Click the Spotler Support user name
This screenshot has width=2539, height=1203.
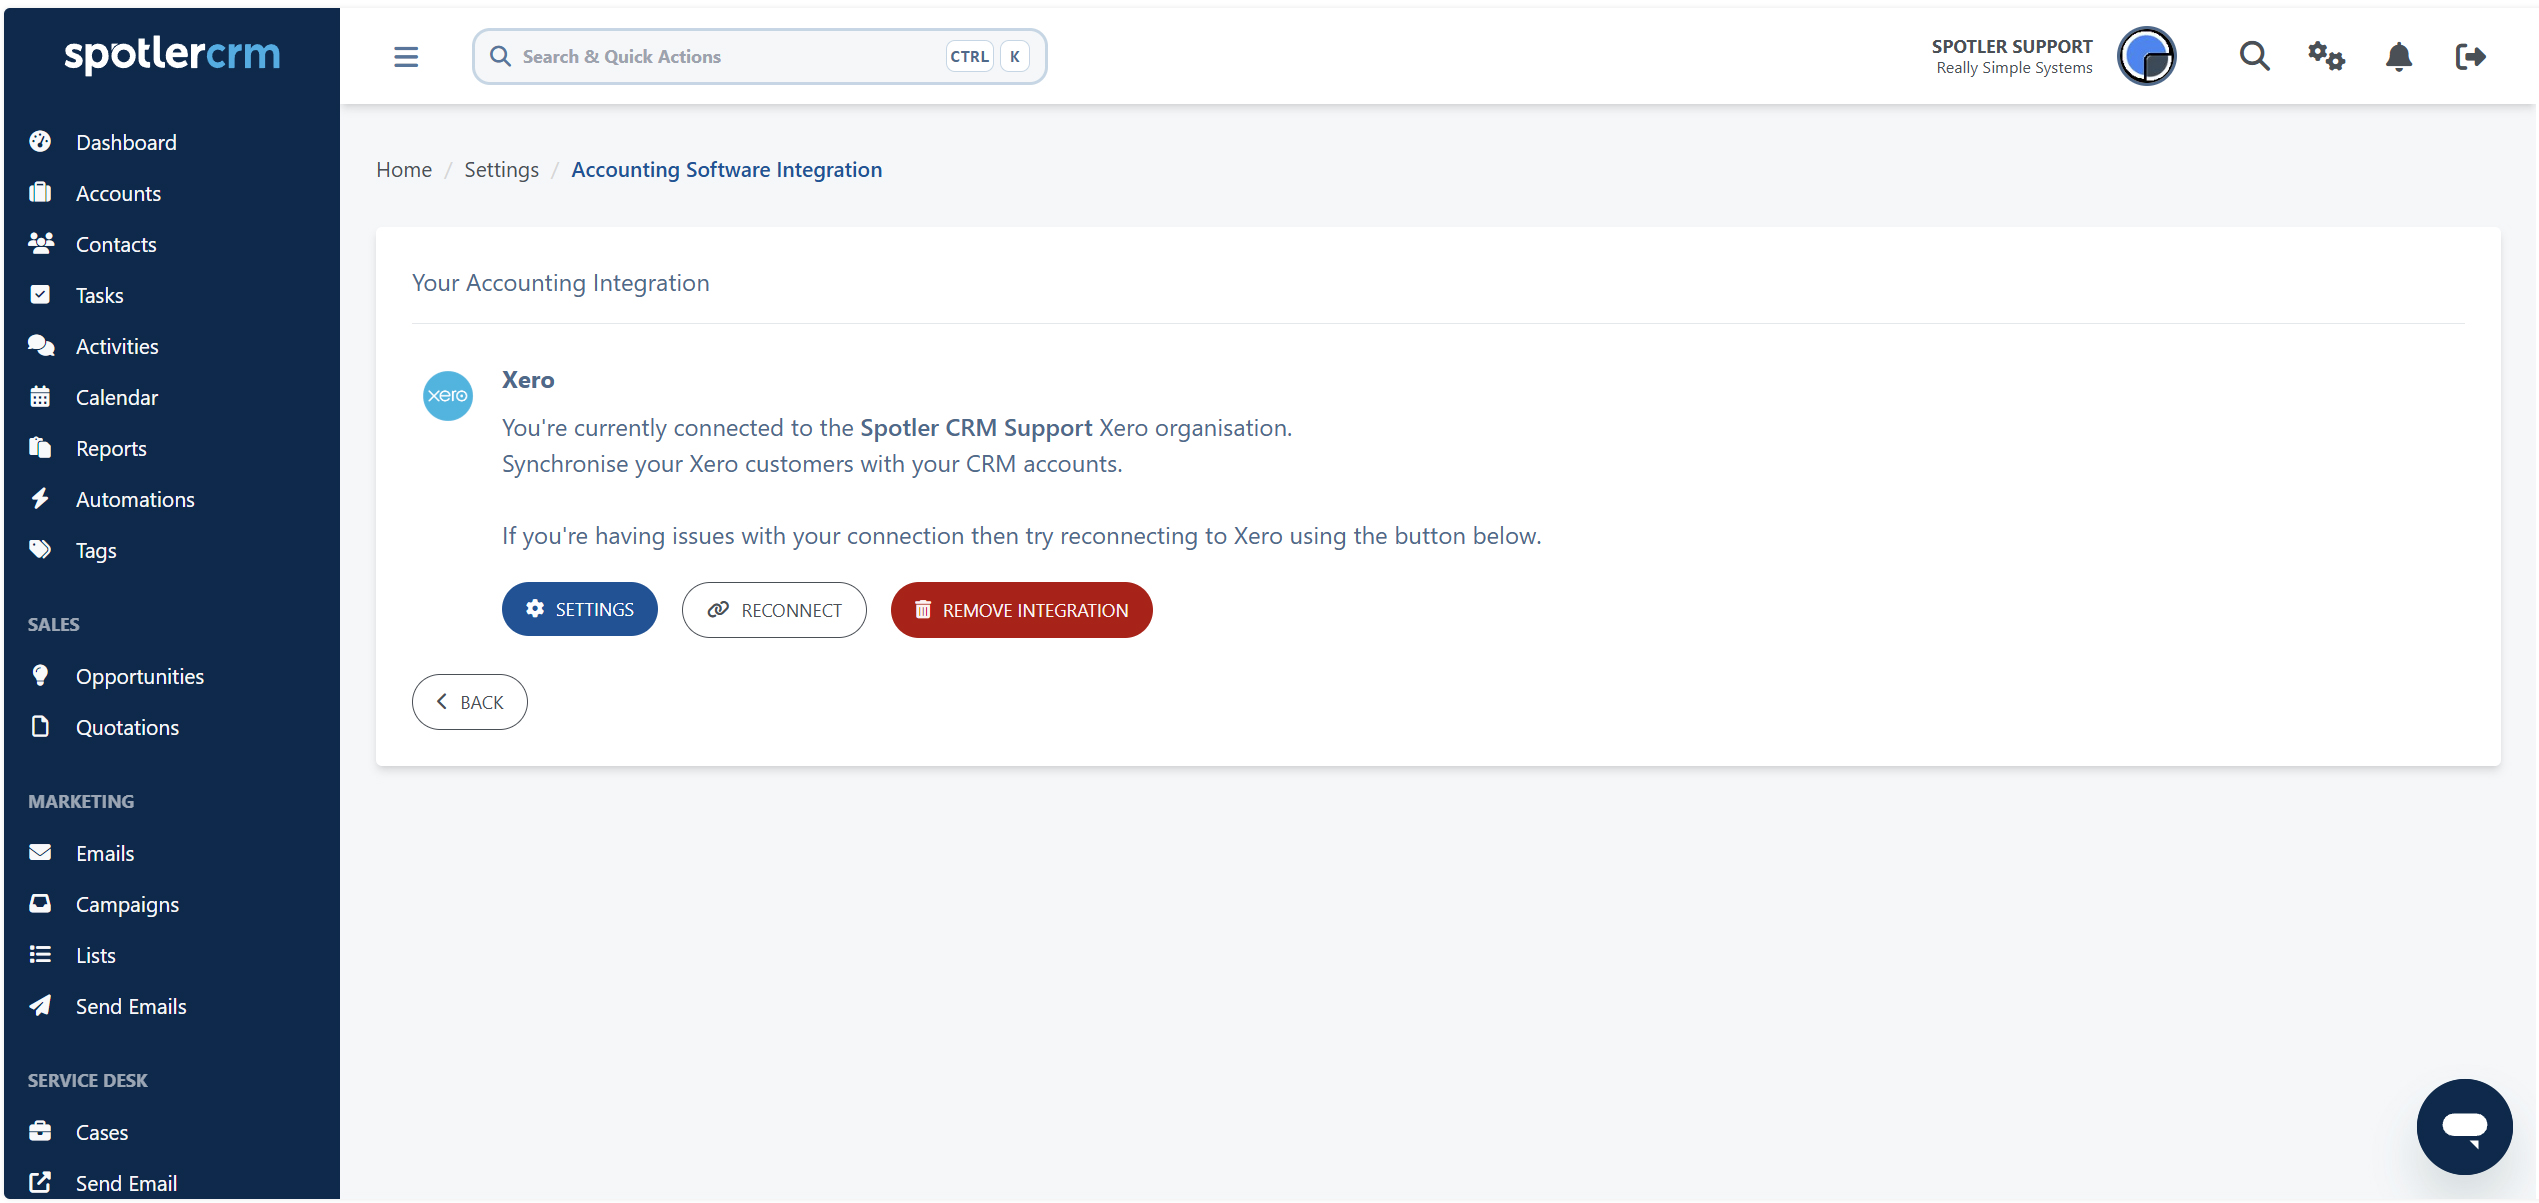[2011, 46]
